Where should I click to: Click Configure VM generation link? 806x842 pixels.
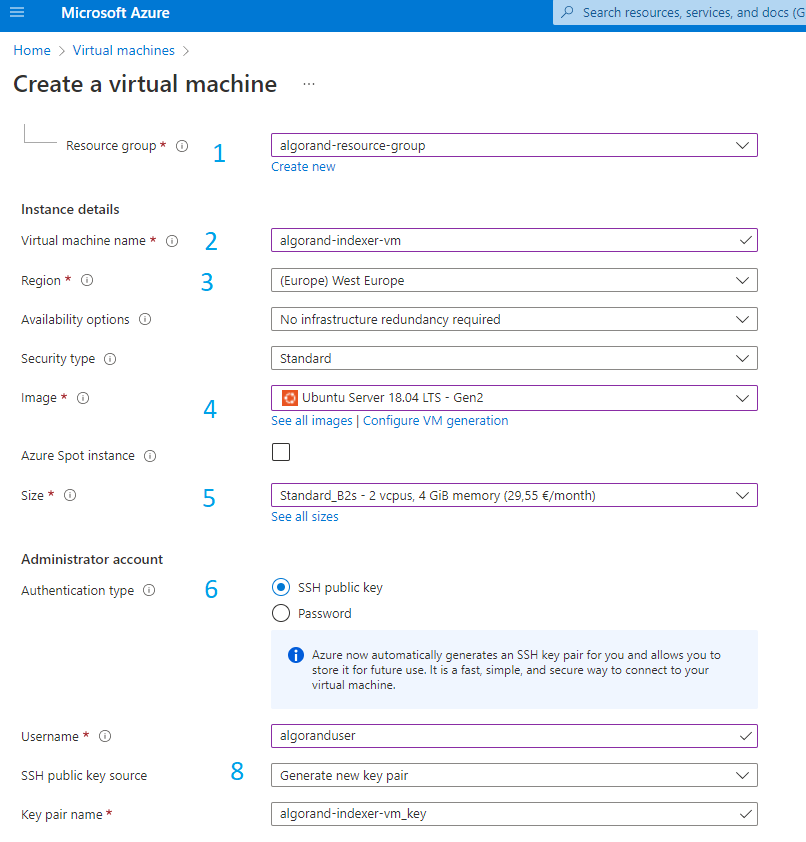point(435,421)
